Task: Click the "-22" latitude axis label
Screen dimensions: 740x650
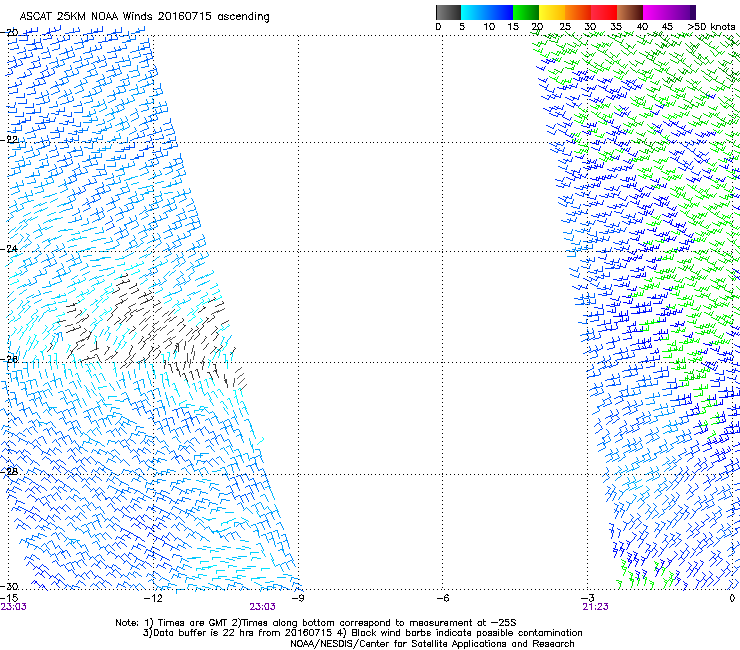Action: pyautogui.click(x=9, y=140)
